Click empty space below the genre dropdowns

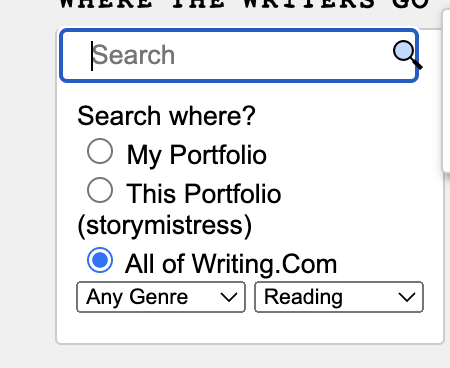click(x=250, y=328)
